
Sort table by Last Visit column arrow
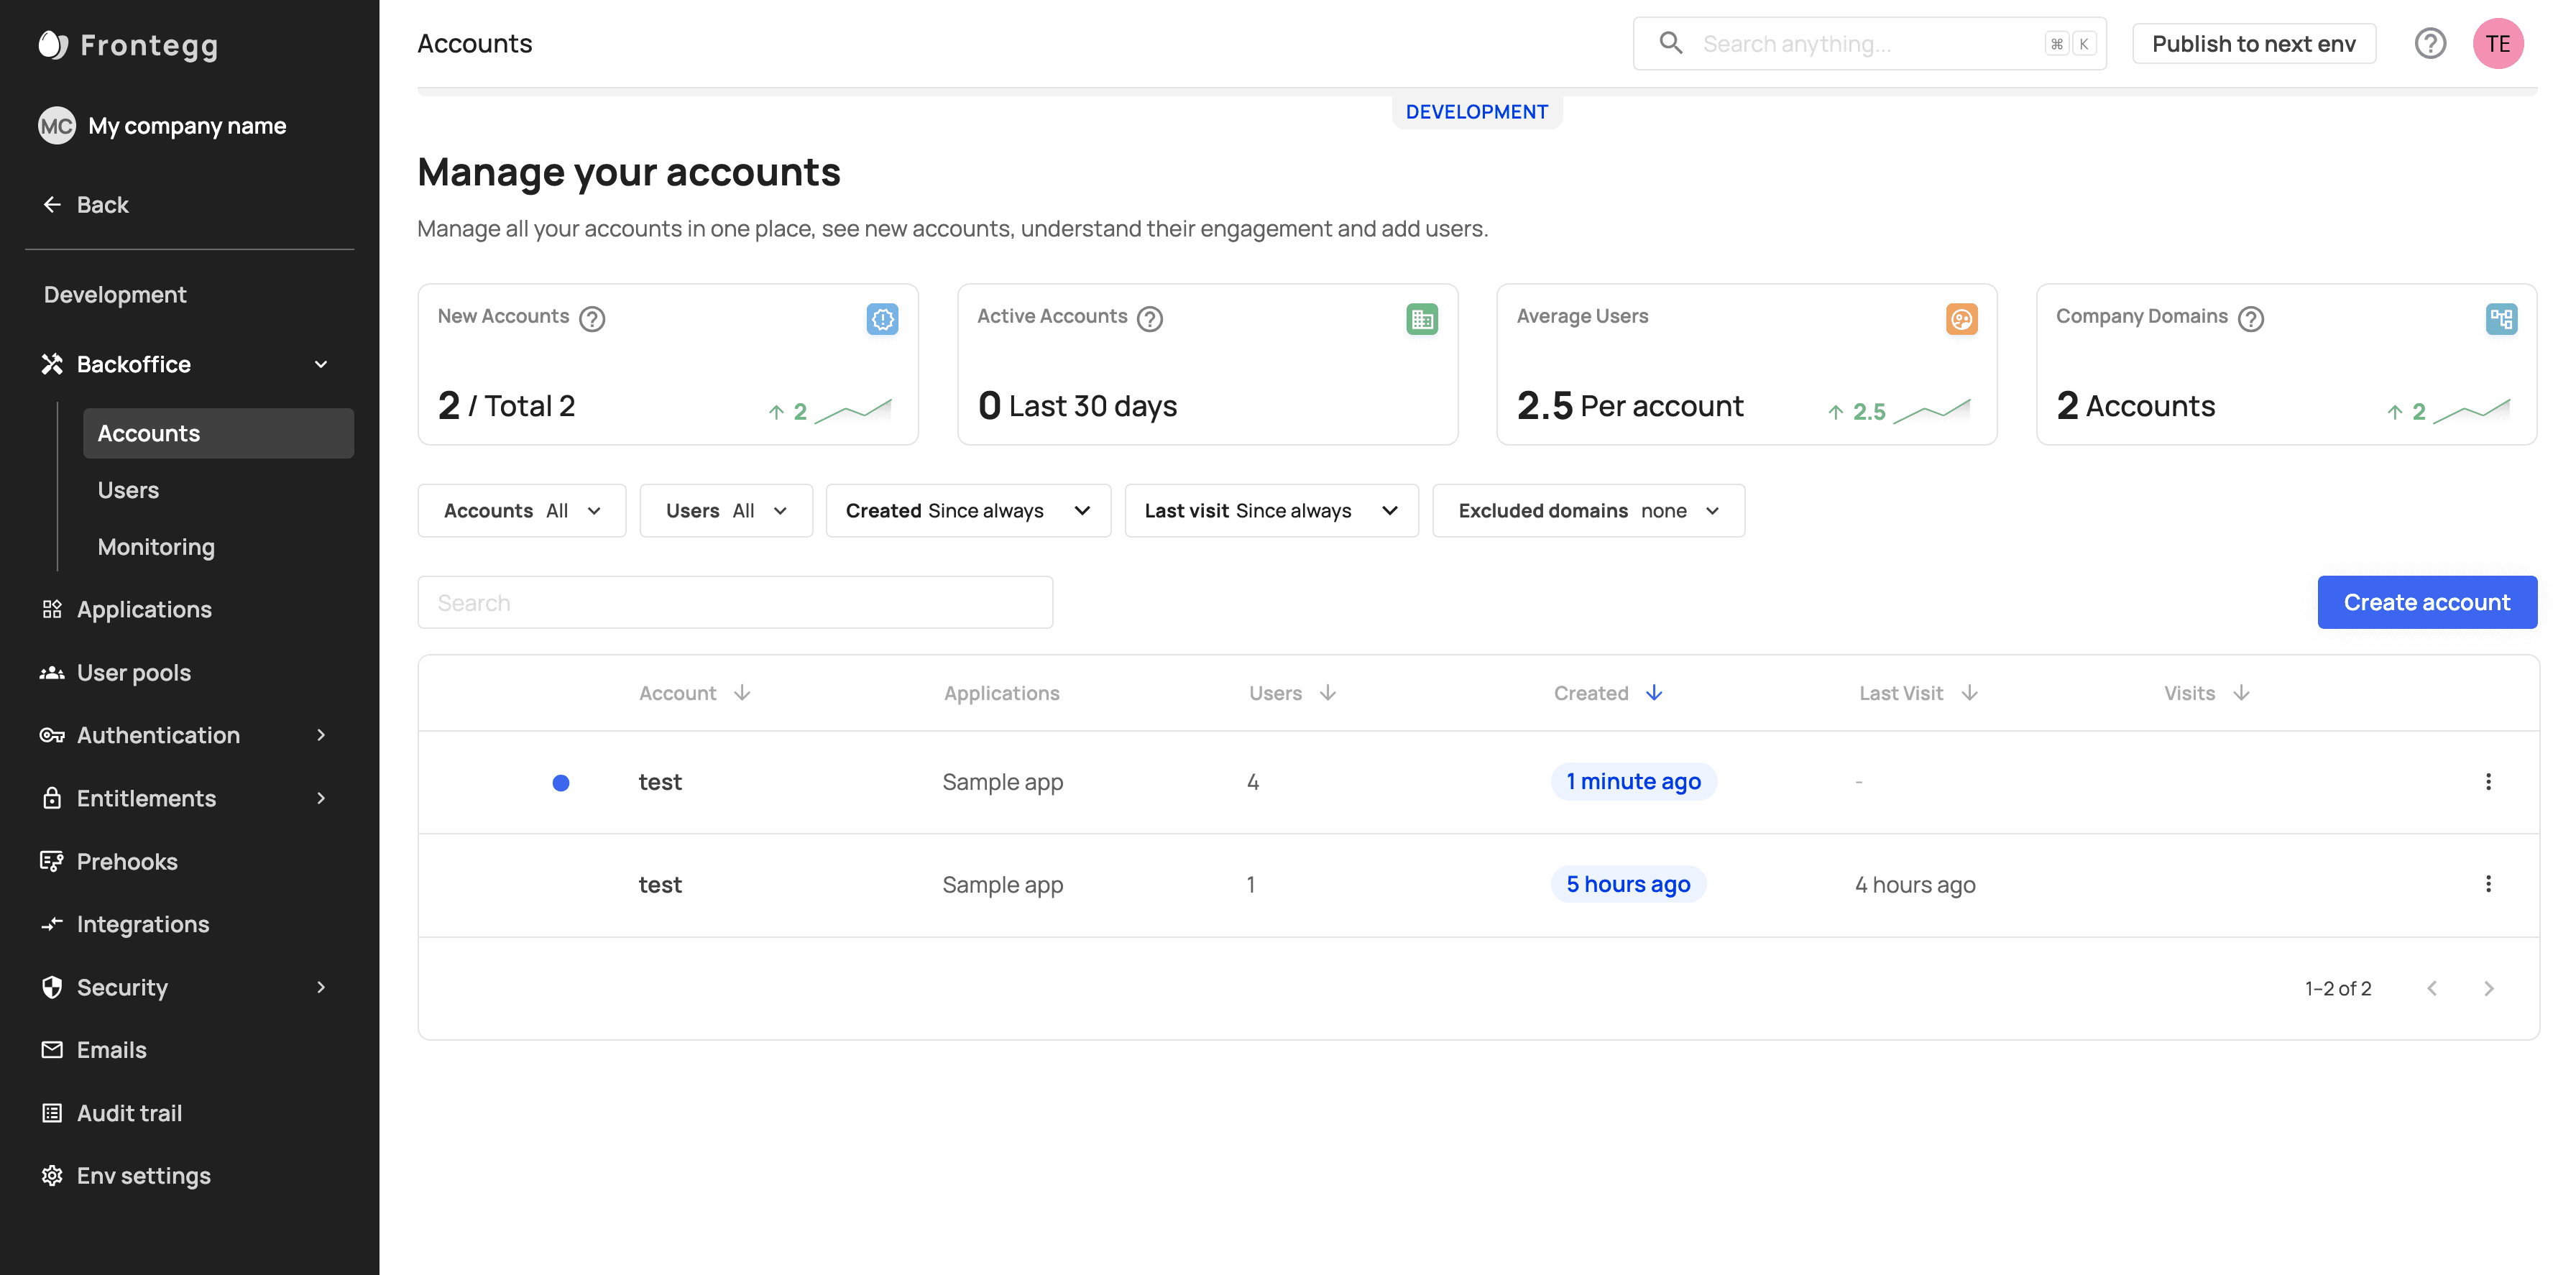[1970, 693]
